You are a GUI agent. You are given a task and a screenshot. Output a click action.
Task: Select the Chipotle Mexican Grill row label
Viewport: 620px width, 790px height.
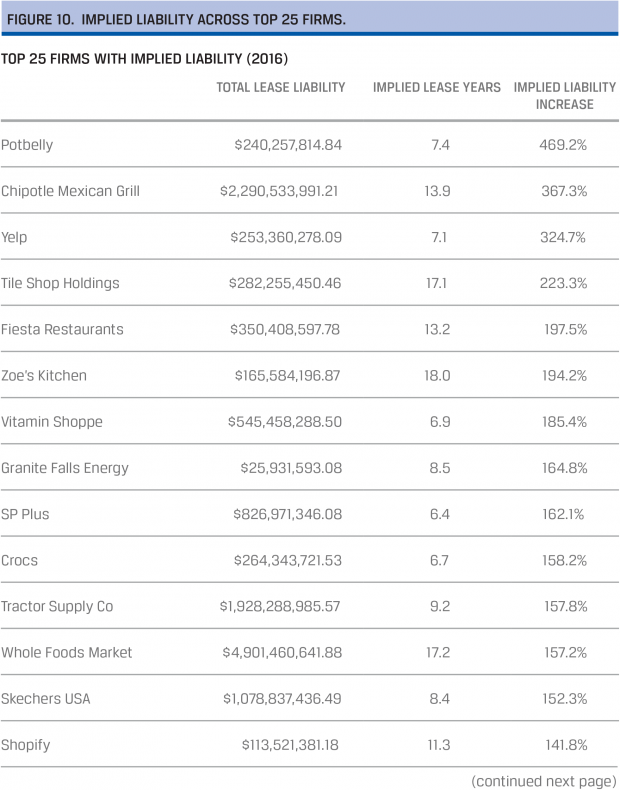pyautogui.click(x=70, y=191)
